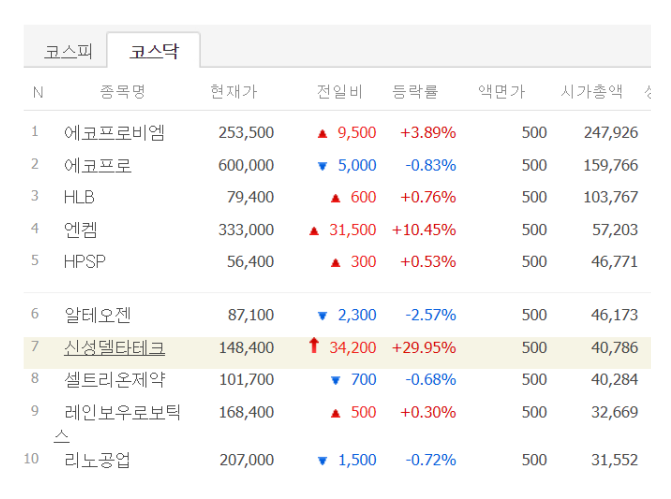The image size is (671, 499).
Task: Click the N column header
Action: (38, 92)
